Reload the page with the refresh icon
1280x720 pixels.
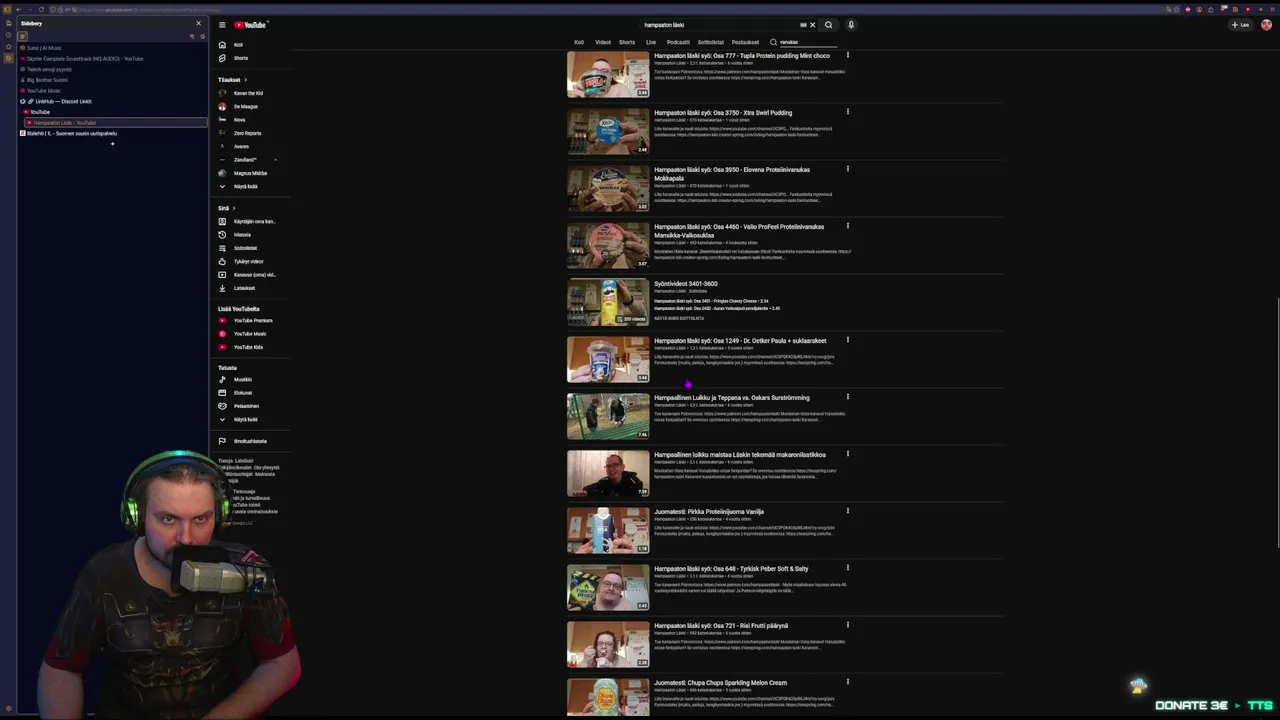41,10
